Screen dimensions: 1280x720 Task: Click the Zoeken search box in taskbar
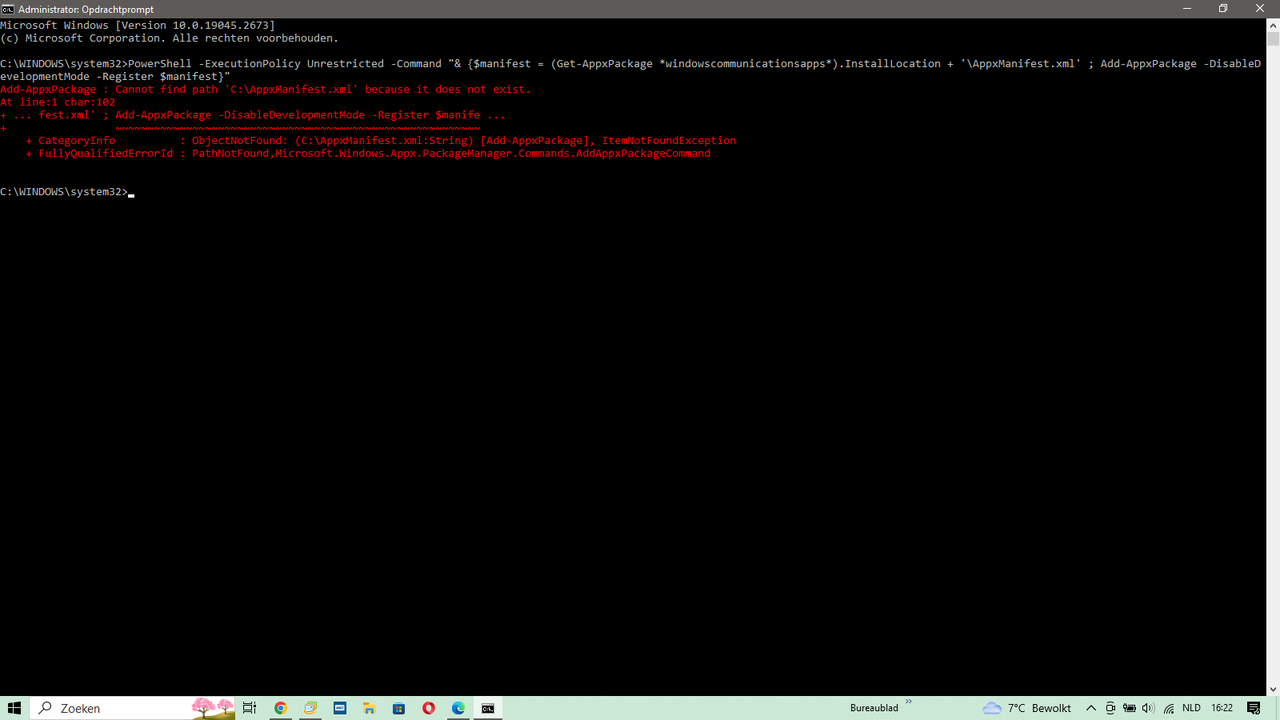coord(133,708)
